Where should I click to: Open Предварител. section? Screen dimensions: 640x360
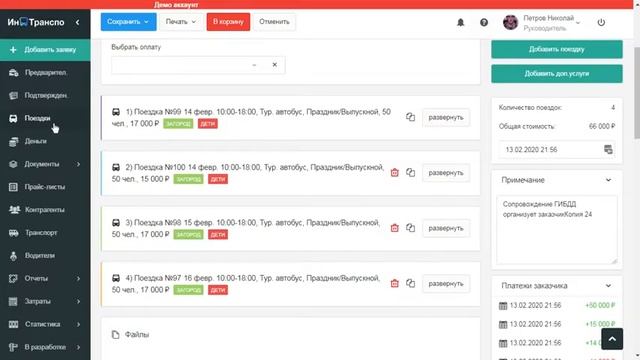point(45,73)
